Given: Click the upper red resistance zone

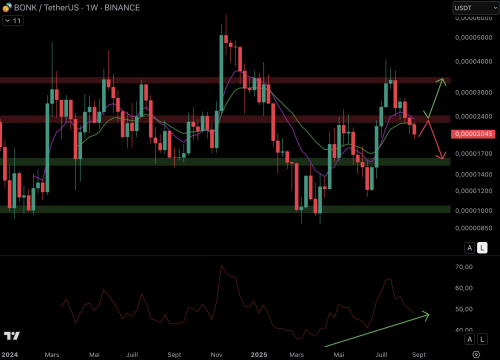Looking at the screenshot, I should pyautogui.click(x=225, y=80).
